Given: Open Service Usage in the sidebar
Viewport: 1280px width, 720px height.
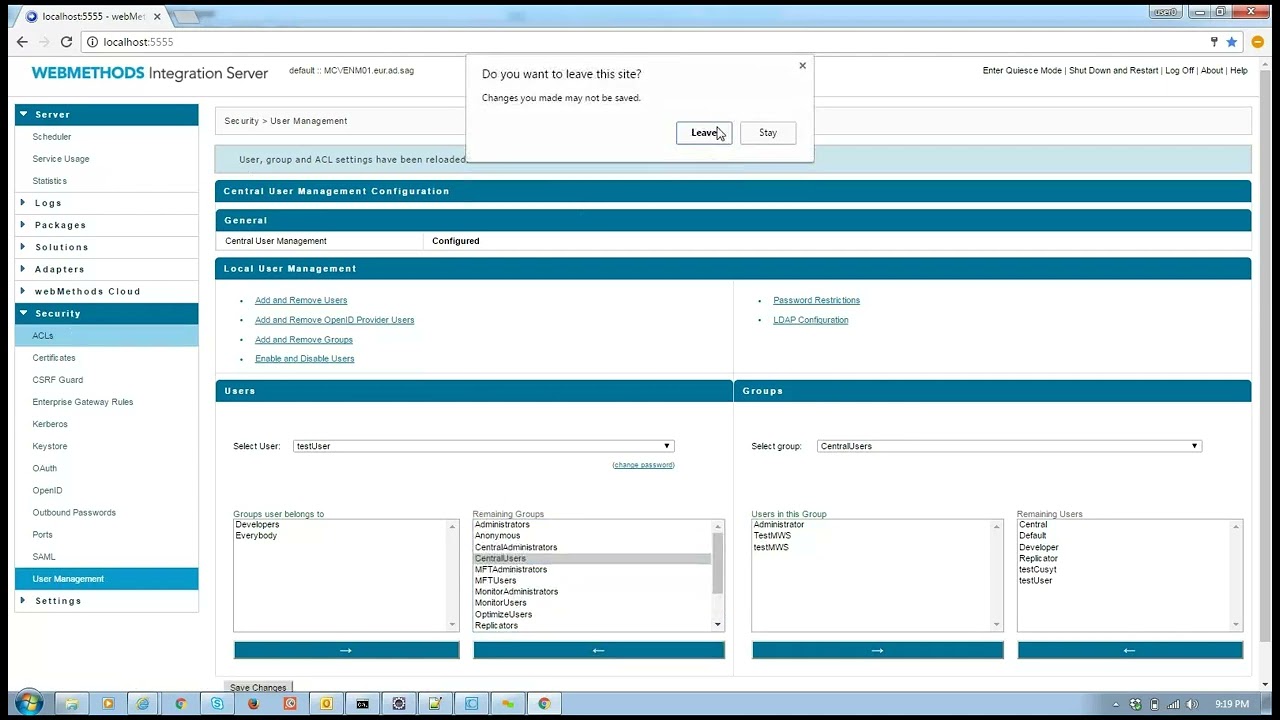Looking at the screenshot, I should 61,159.
